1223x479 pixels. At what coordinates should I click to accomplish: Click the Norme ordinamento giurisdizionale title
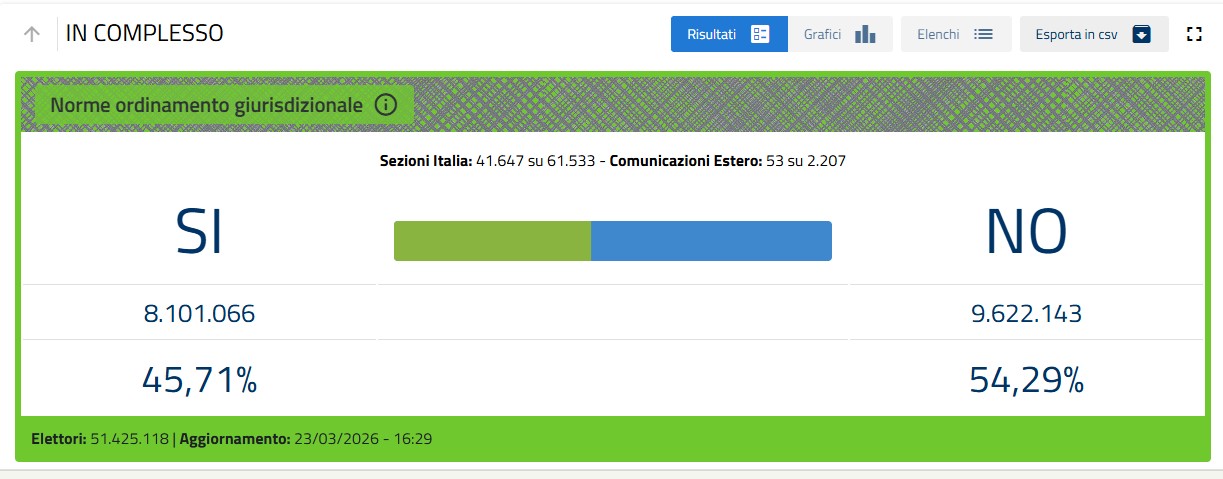206,104
